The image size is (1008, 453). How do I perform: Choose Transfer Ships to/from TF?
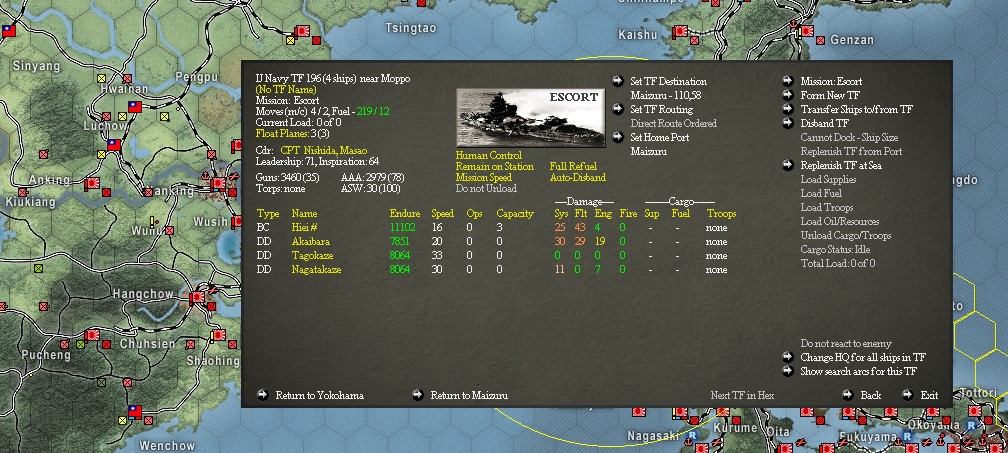click(x=856, y=109)
